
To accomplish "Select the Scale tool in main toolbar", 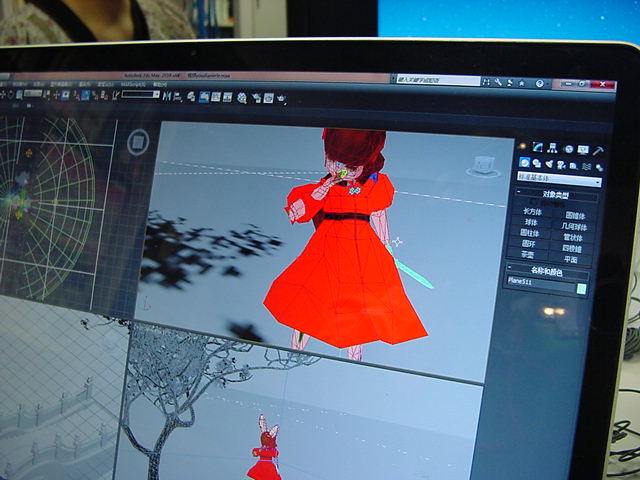I will [x=19, y=95].
